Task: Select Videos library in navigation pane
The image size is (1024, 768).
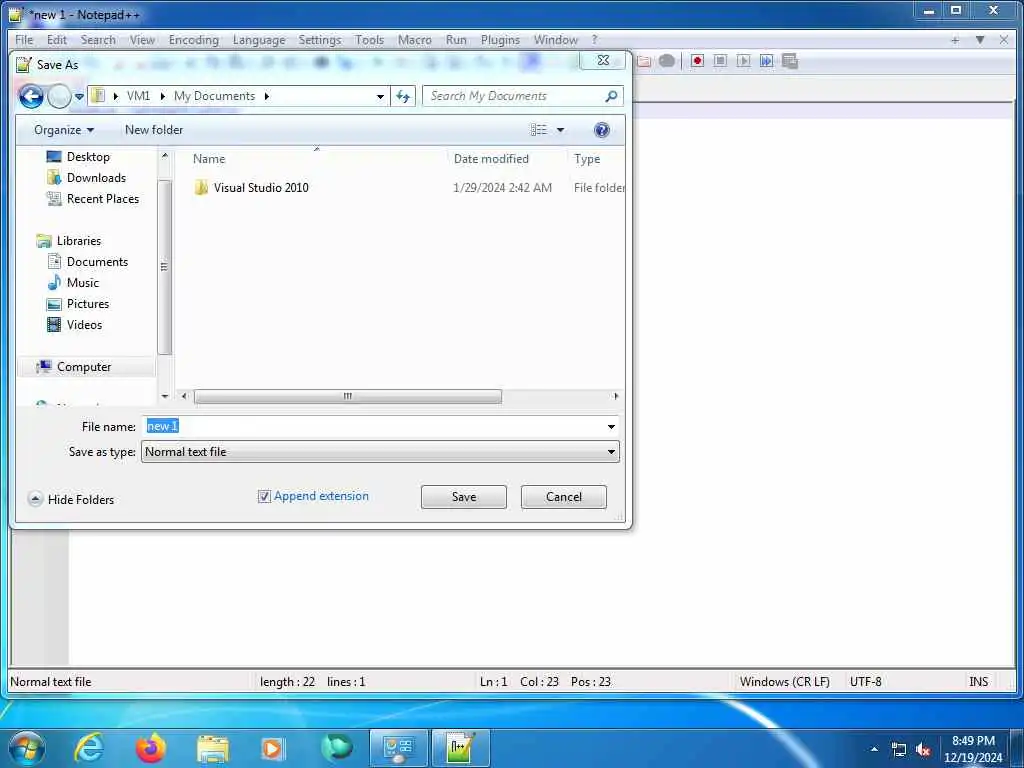Action: tap(84, 325)
